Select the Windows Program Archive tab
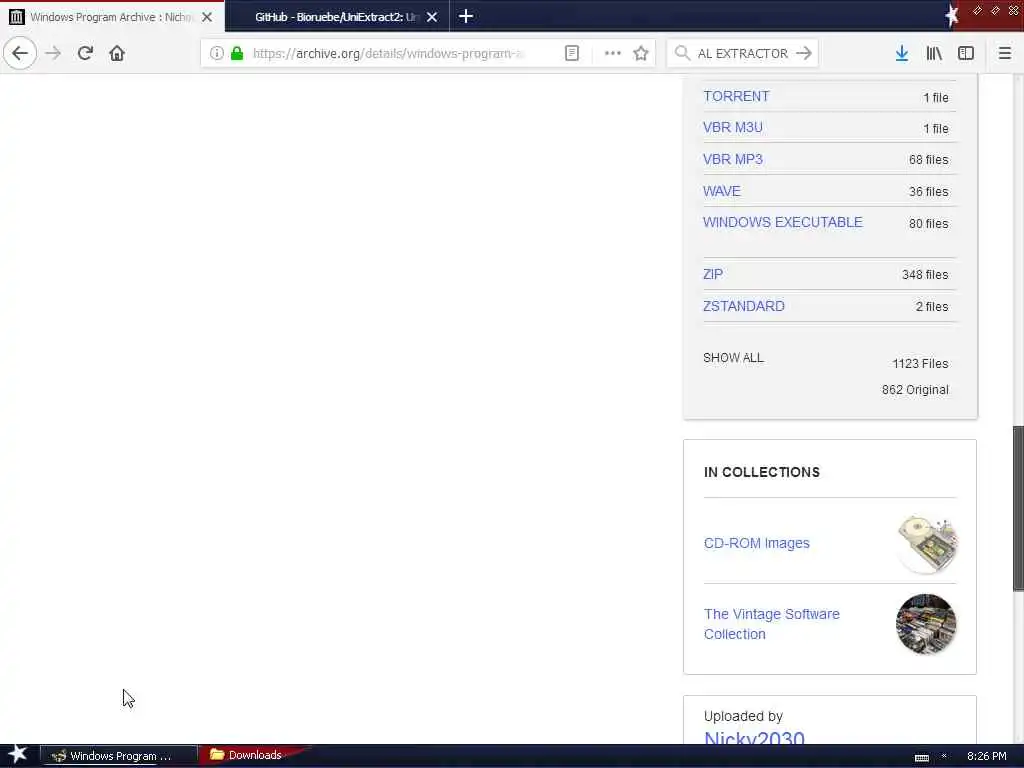Viewport: 1024px width, 768px height. click(112, 17)
